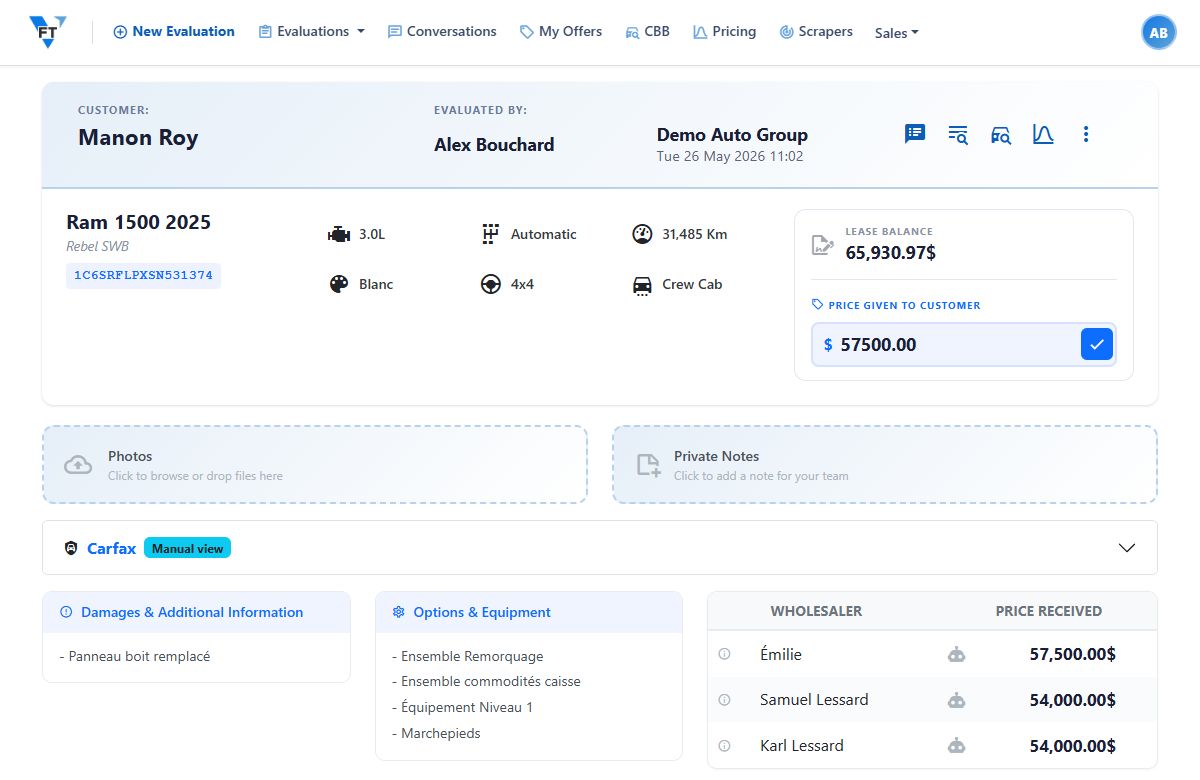
Task: Click the add note file icon
Action: pyautogui.click(x=648, y=465)
